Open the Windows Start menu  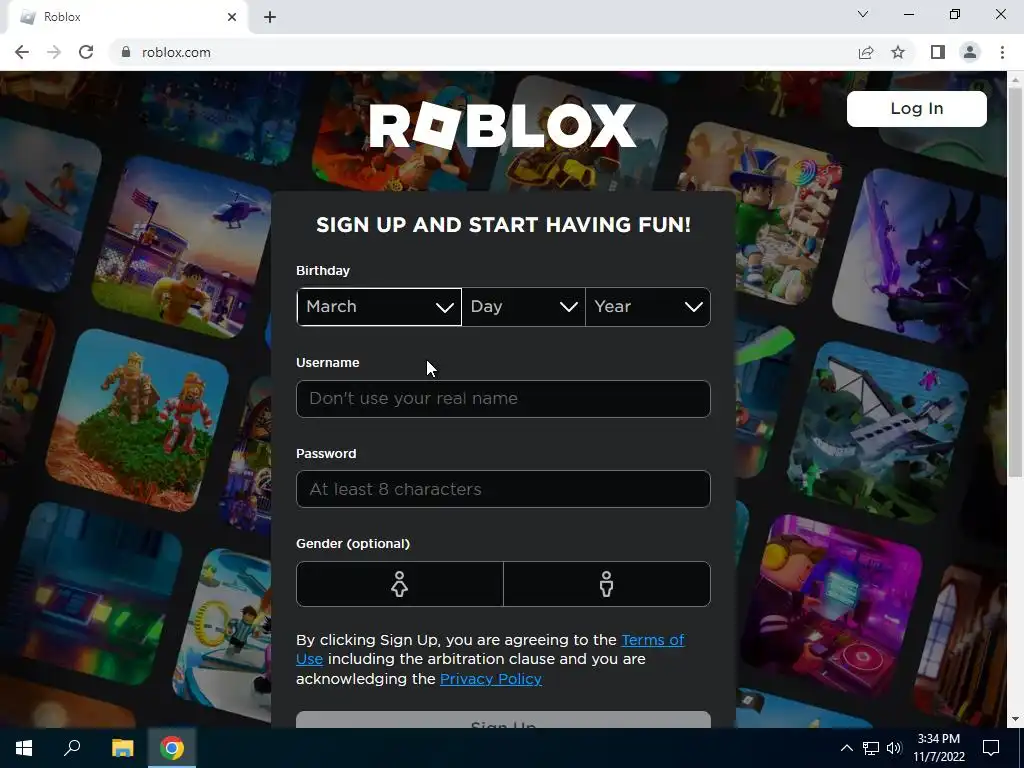point(24,748)
